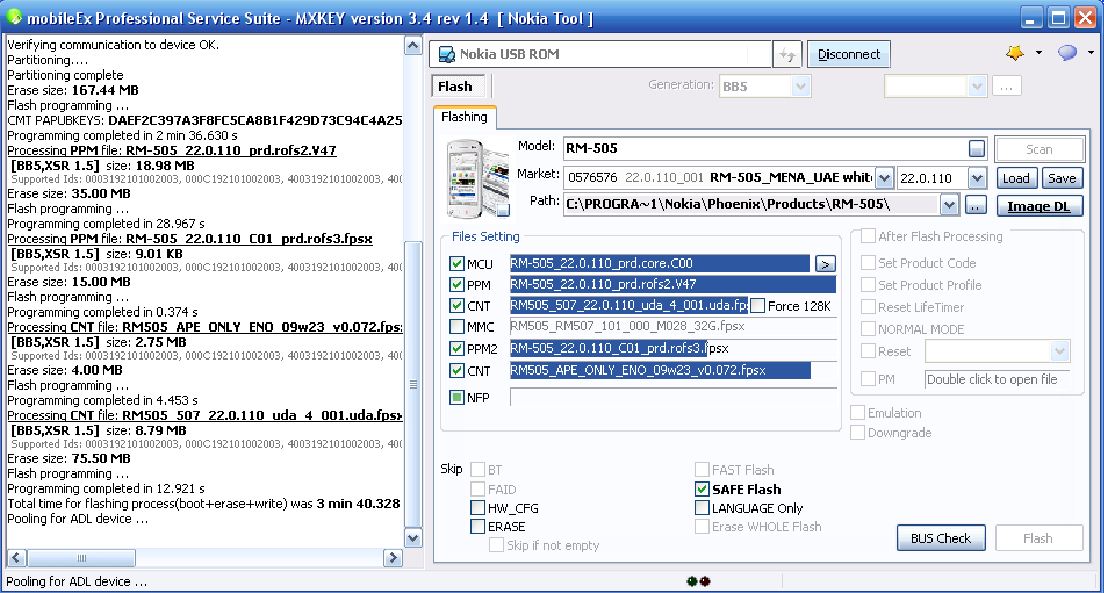Select the MCU file name field
The height and width of the screenshot is (593, 1104).
click(x=660, y=263)
